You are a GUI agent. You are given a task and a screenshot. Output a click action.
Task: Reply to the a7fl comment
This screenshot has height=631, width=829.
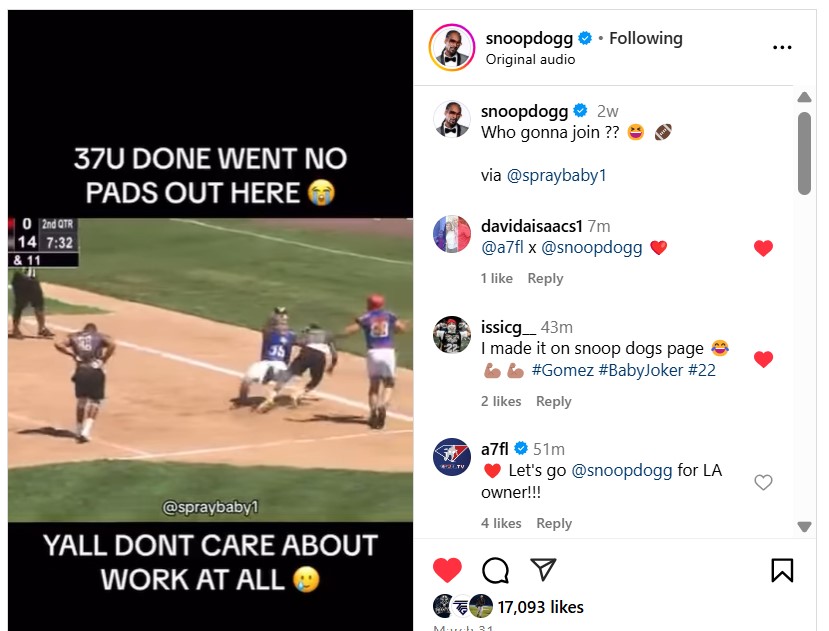[x=554, y=523]
